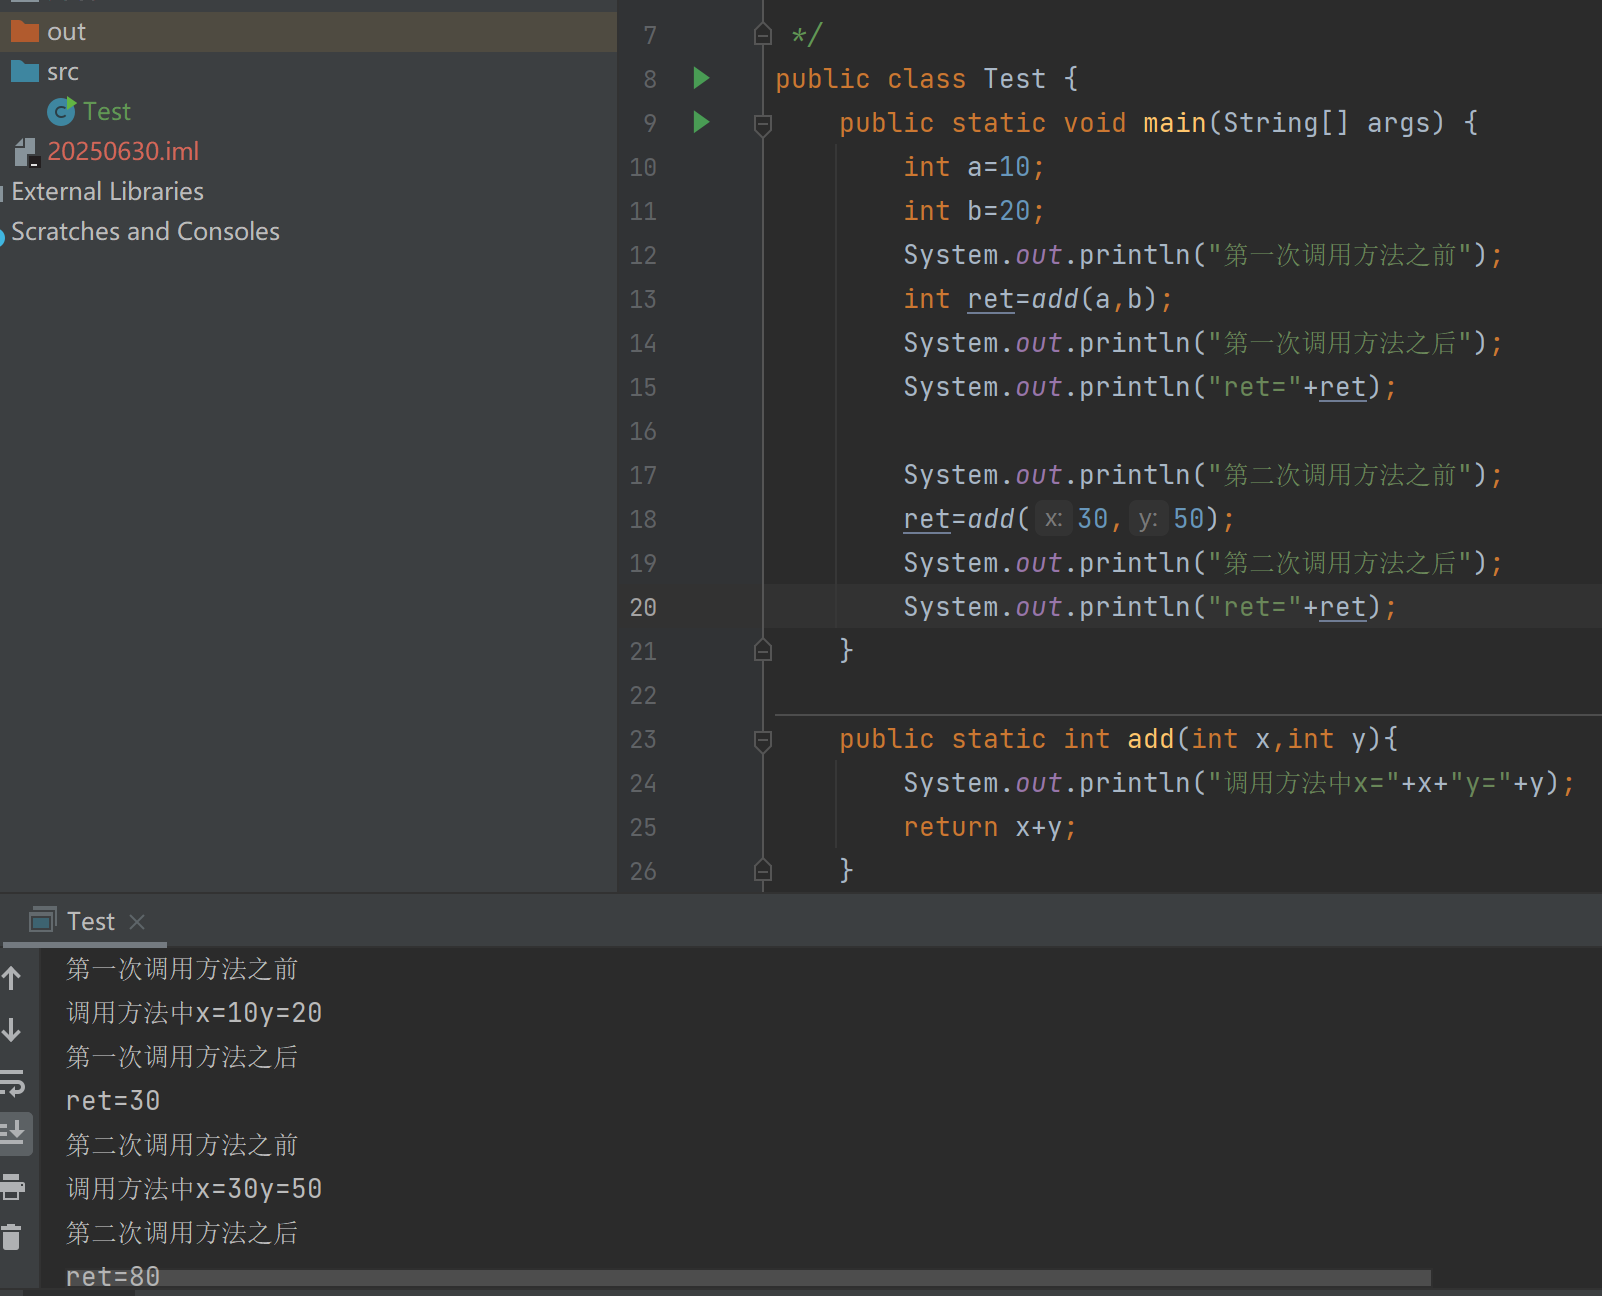The image size is (1602, 1296).
Task: Click the string '第二次调用方法之前' on line 17
Action: pyautogui.click(x=1340, y=475)
